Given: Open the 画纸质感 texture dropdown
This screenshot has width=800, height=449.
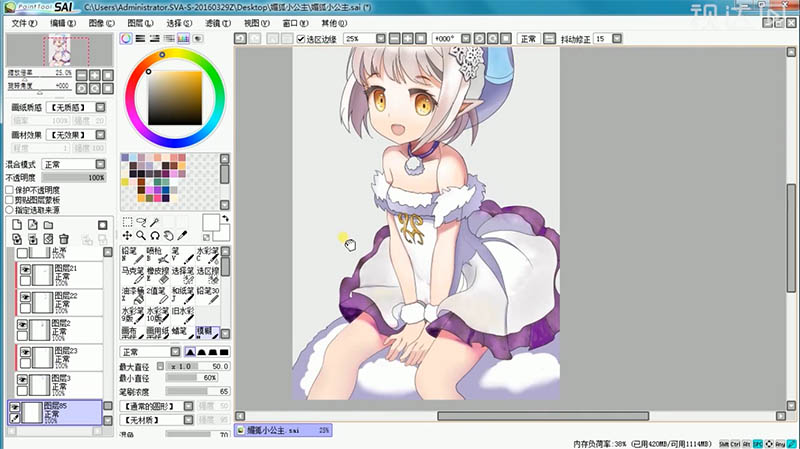Looking at the screenshot, I should pos(101,107).
